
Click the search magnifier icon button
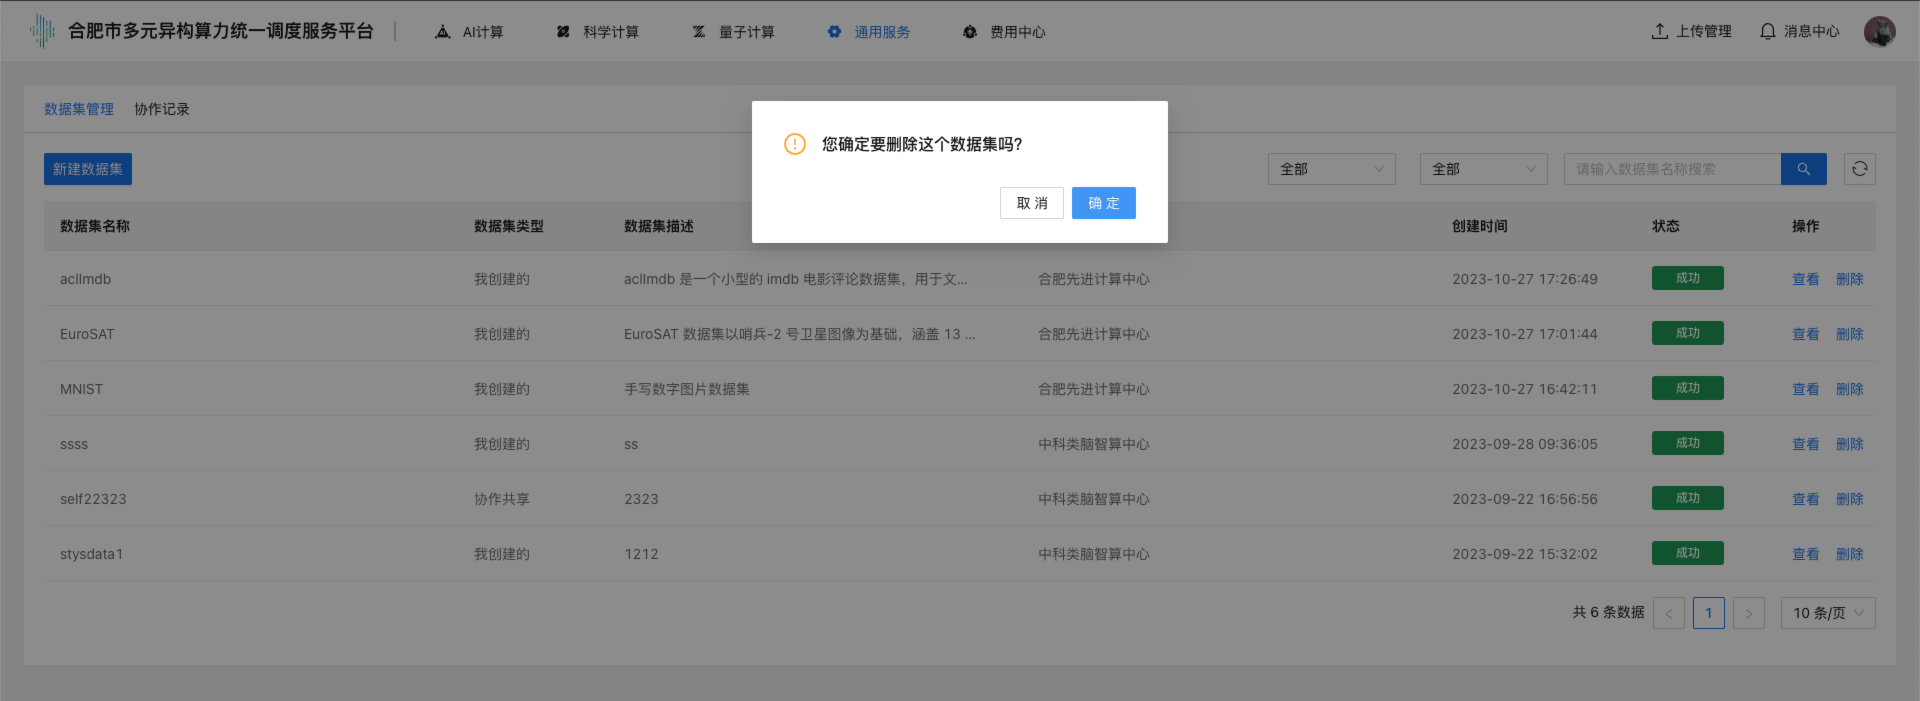coord(1803,169)
